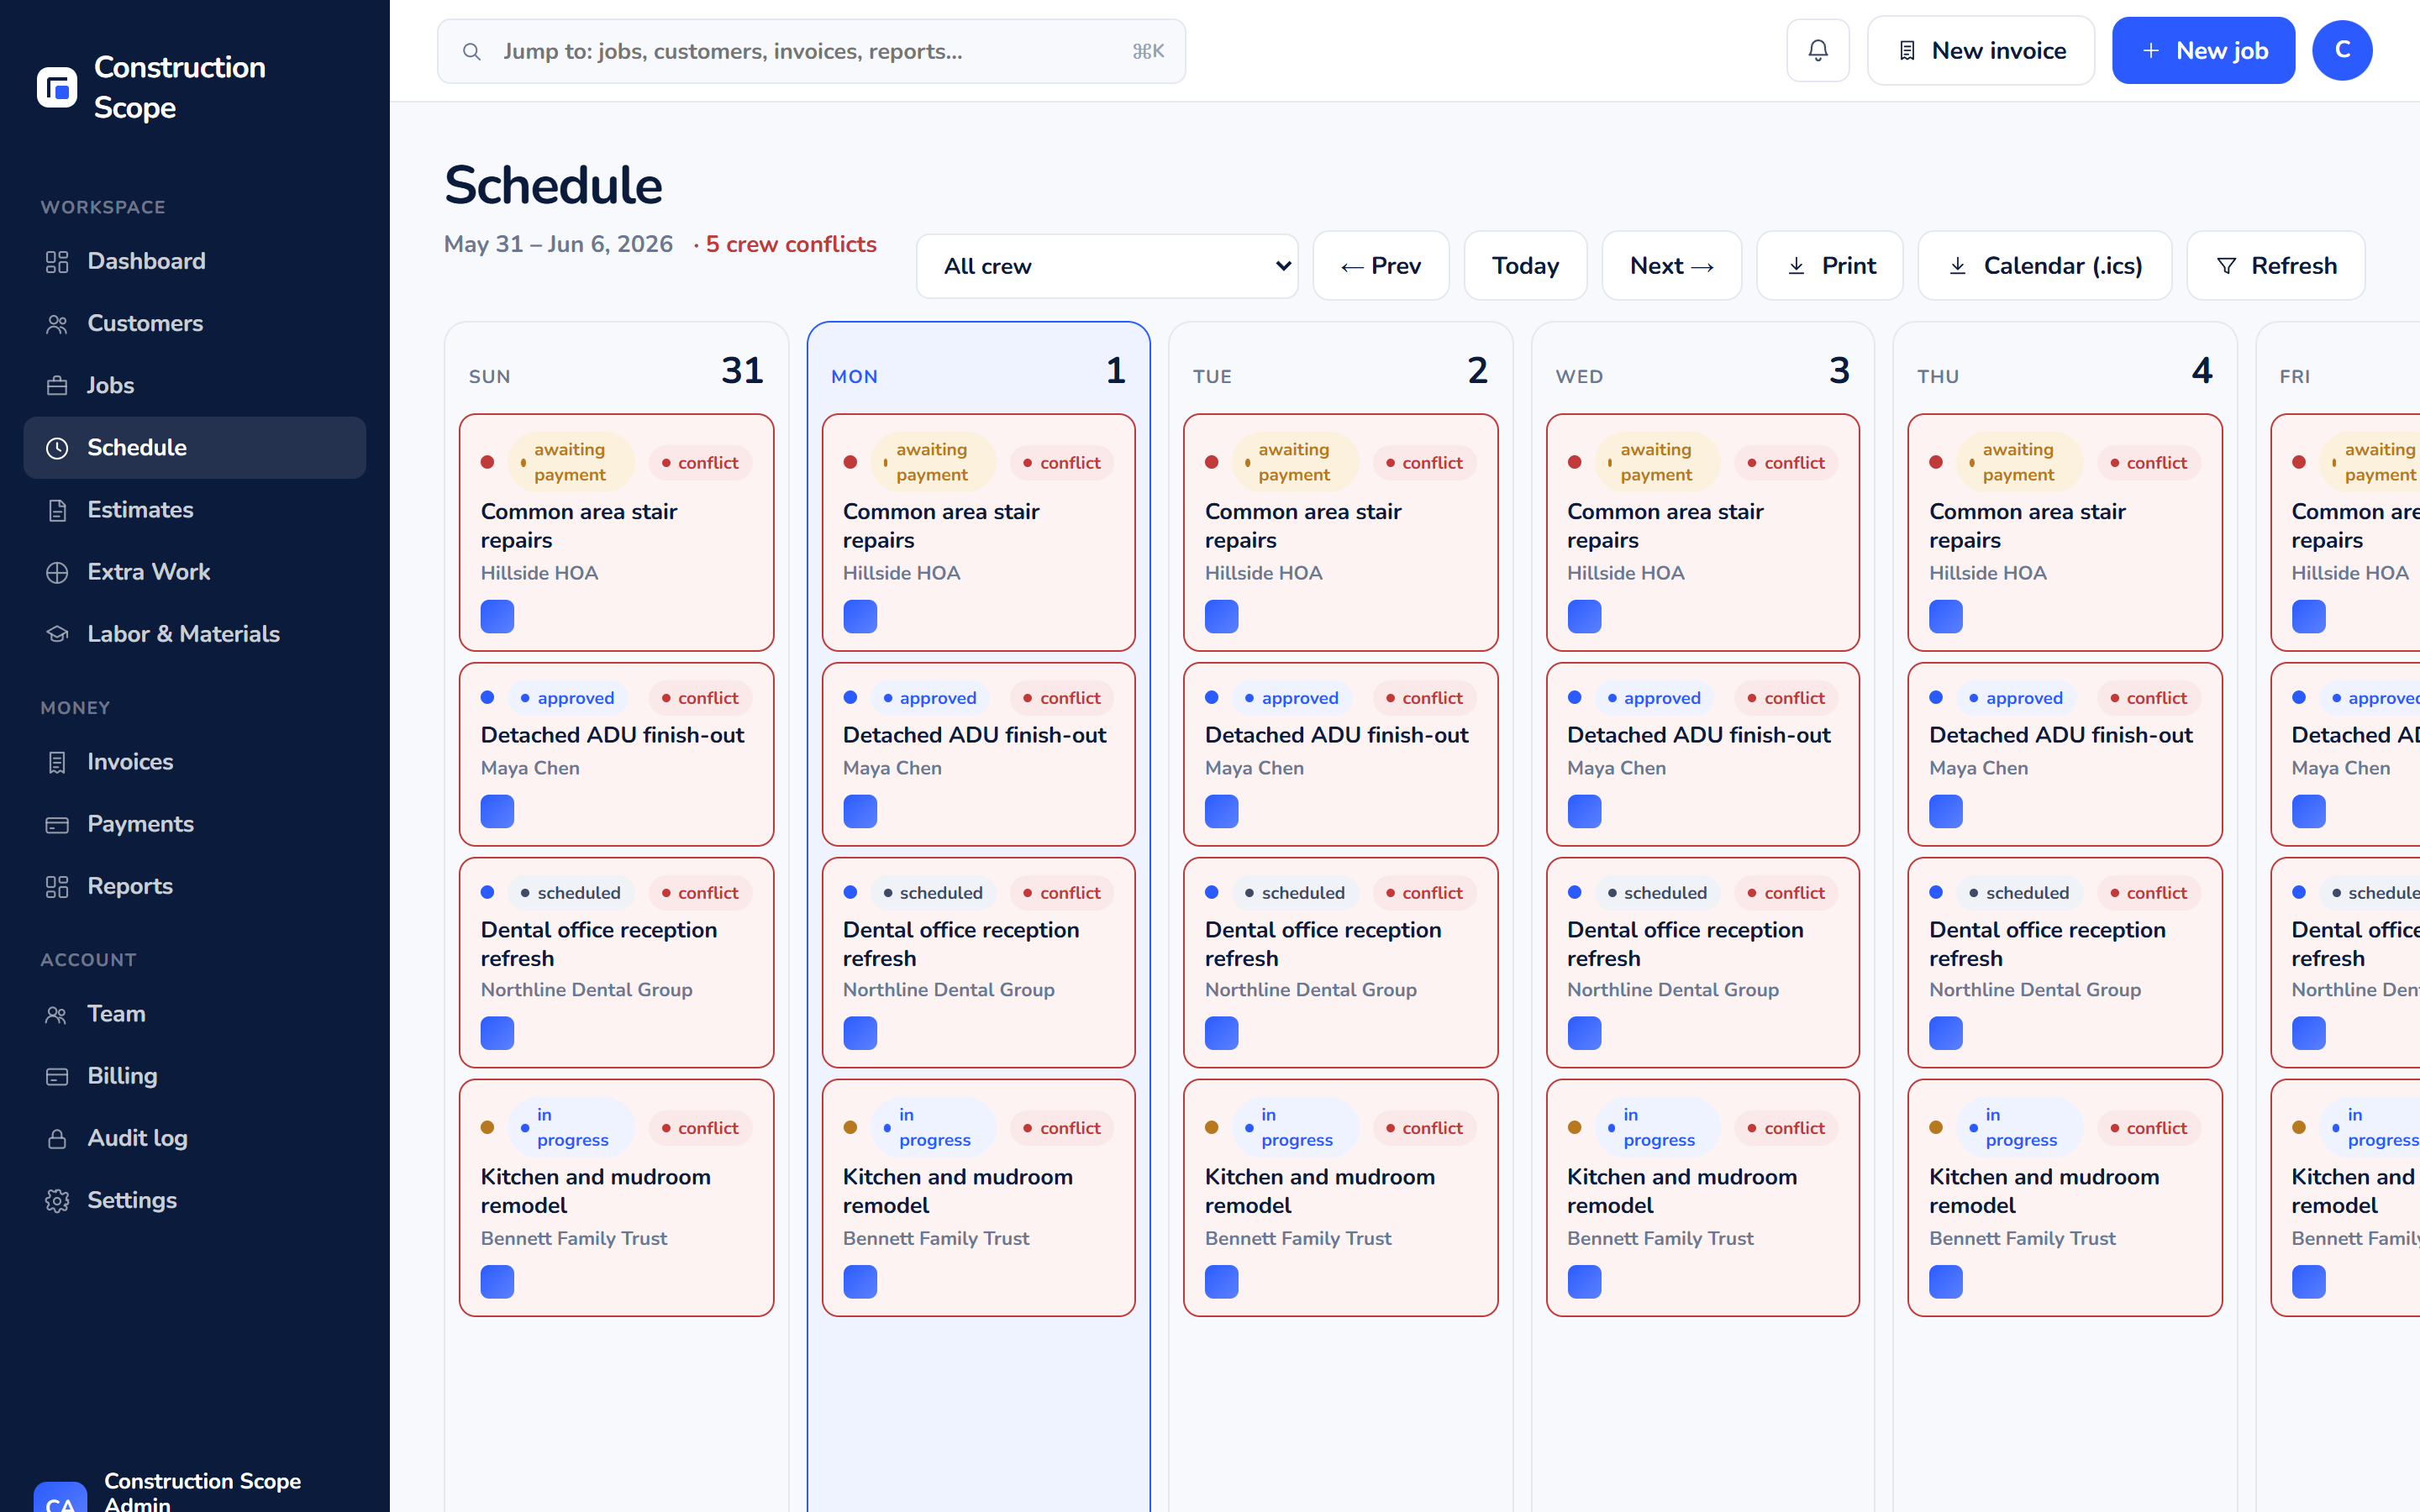The width and height of the screenshot is (2420, 1512).
Task: Click the Invoices receipt icon in the sidebar
Action: click(57, 762)
